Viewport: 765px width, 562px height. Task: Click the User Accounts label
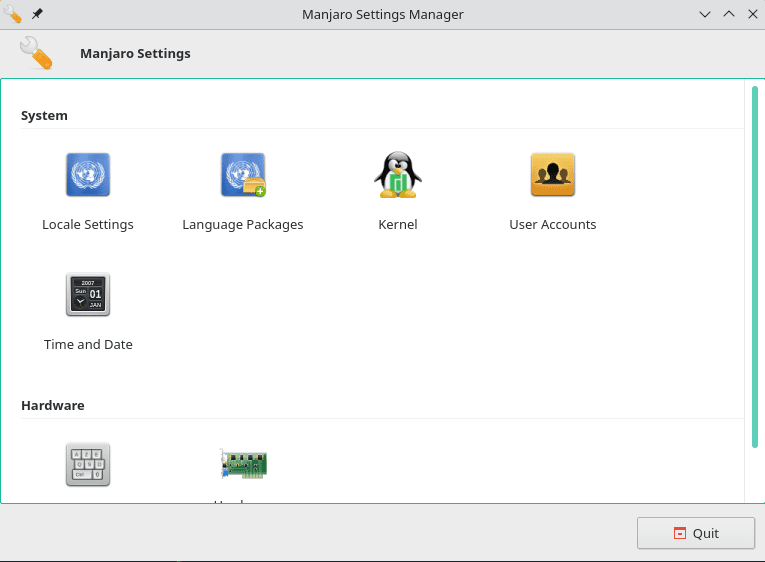point(553,224)
